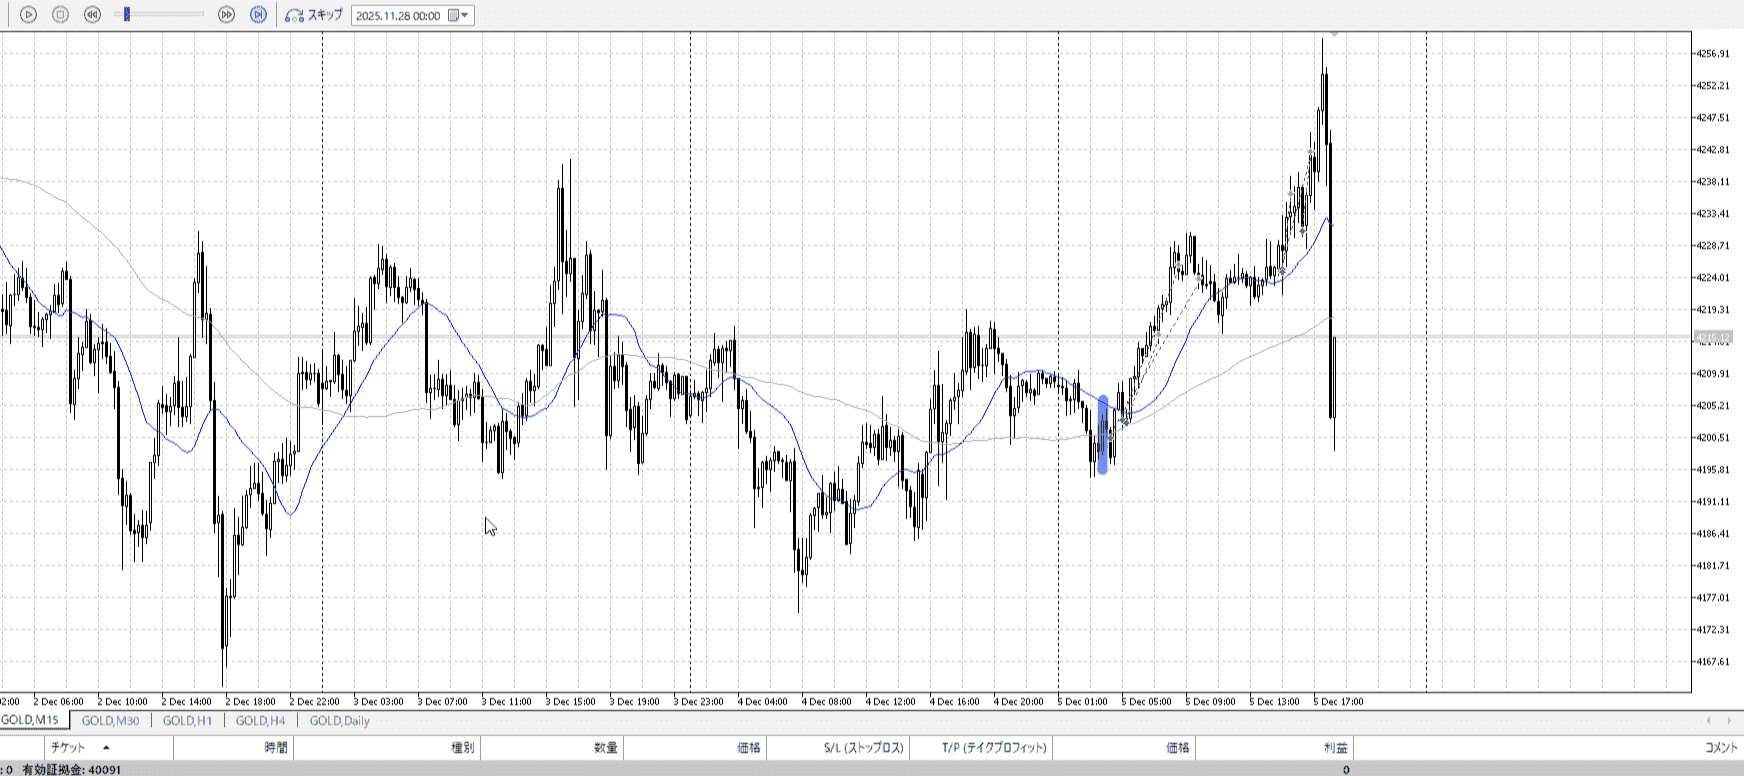Sort orders by チケット column header
Screen dimensions: 1744x776
[x=68, y=747]
